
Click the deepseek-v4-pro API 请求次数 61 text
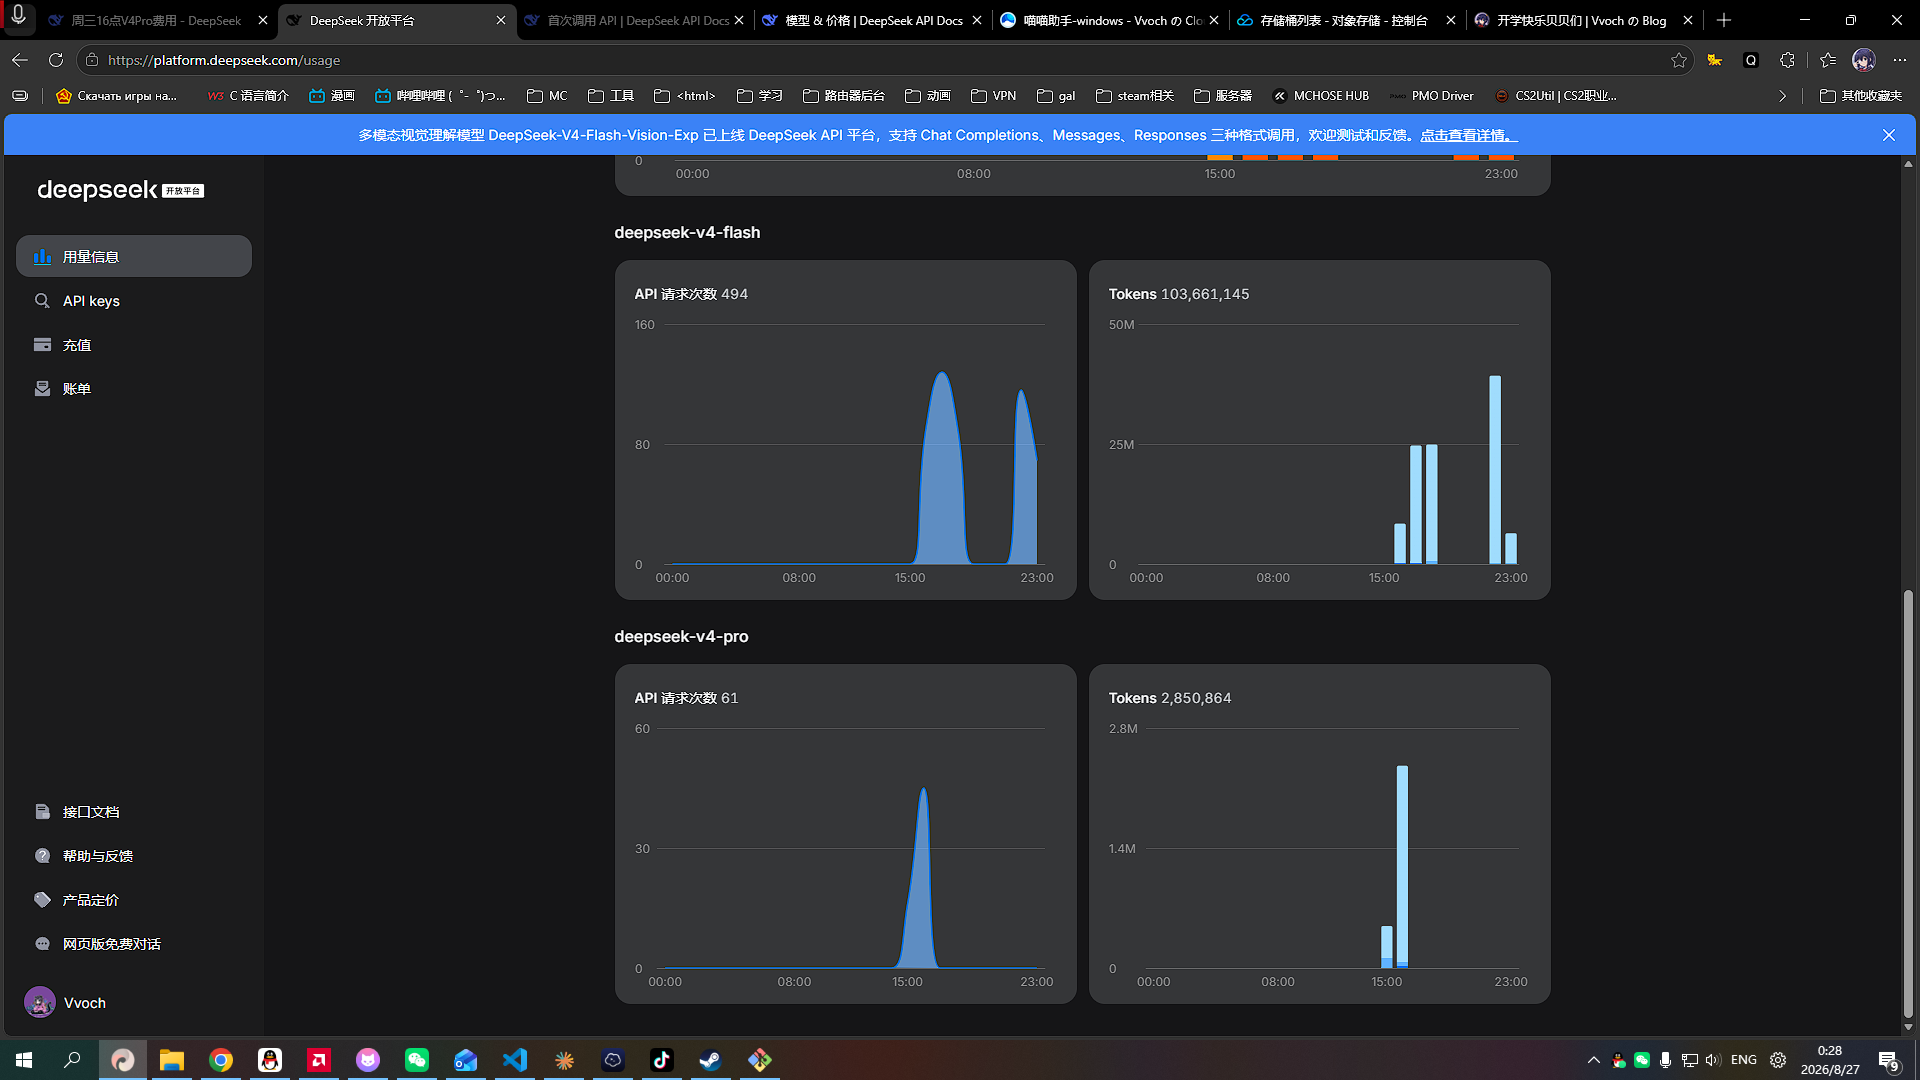tap(686, 698)
